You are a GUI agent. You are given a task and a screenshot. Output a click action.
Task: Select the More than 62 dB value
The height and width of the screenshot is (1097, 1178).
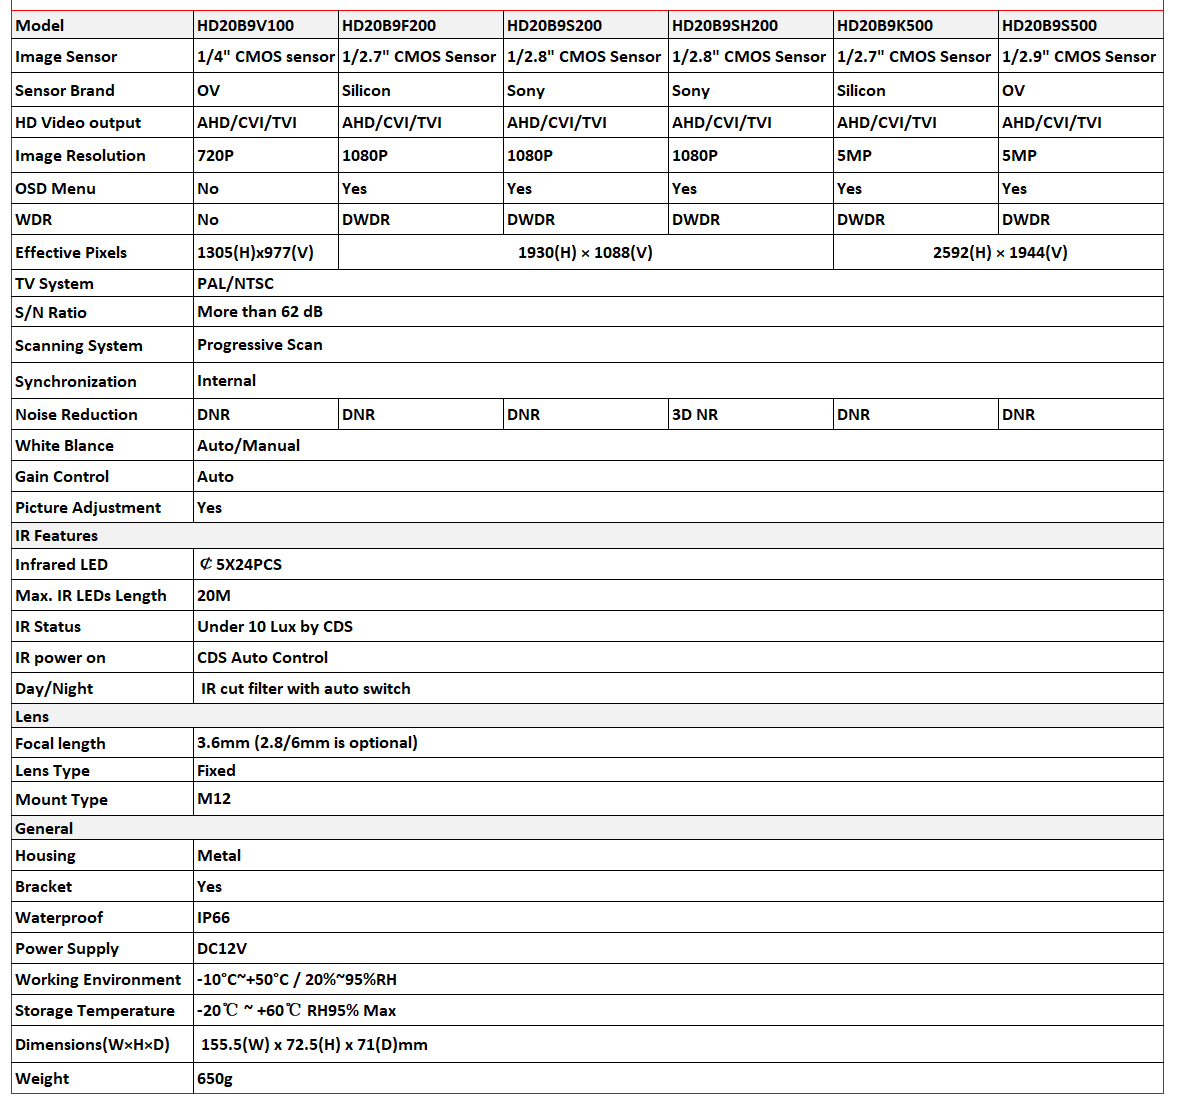(260, 312)
